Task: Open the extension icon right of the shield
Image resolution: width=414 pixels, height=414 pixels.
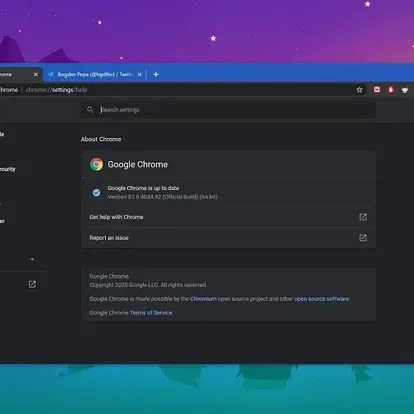Action: tap(405, 90)
